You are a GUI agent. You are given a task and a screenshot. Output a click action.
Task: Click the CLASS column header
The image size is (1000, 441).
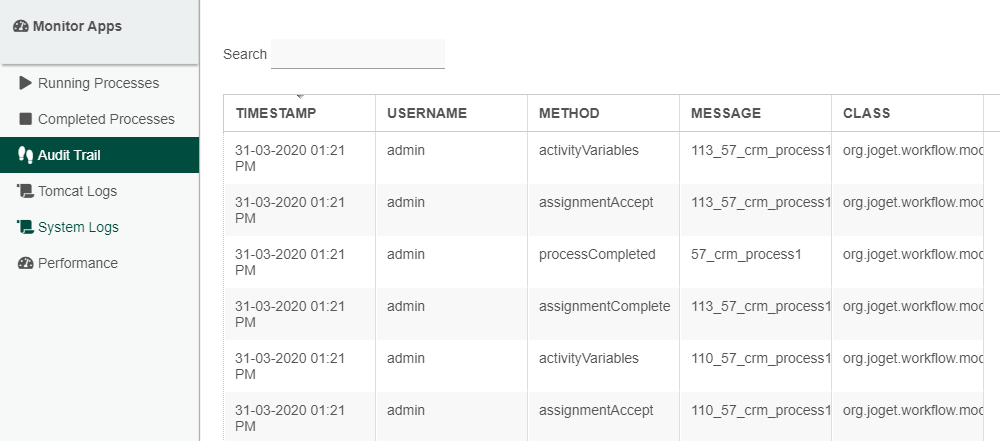866,113
